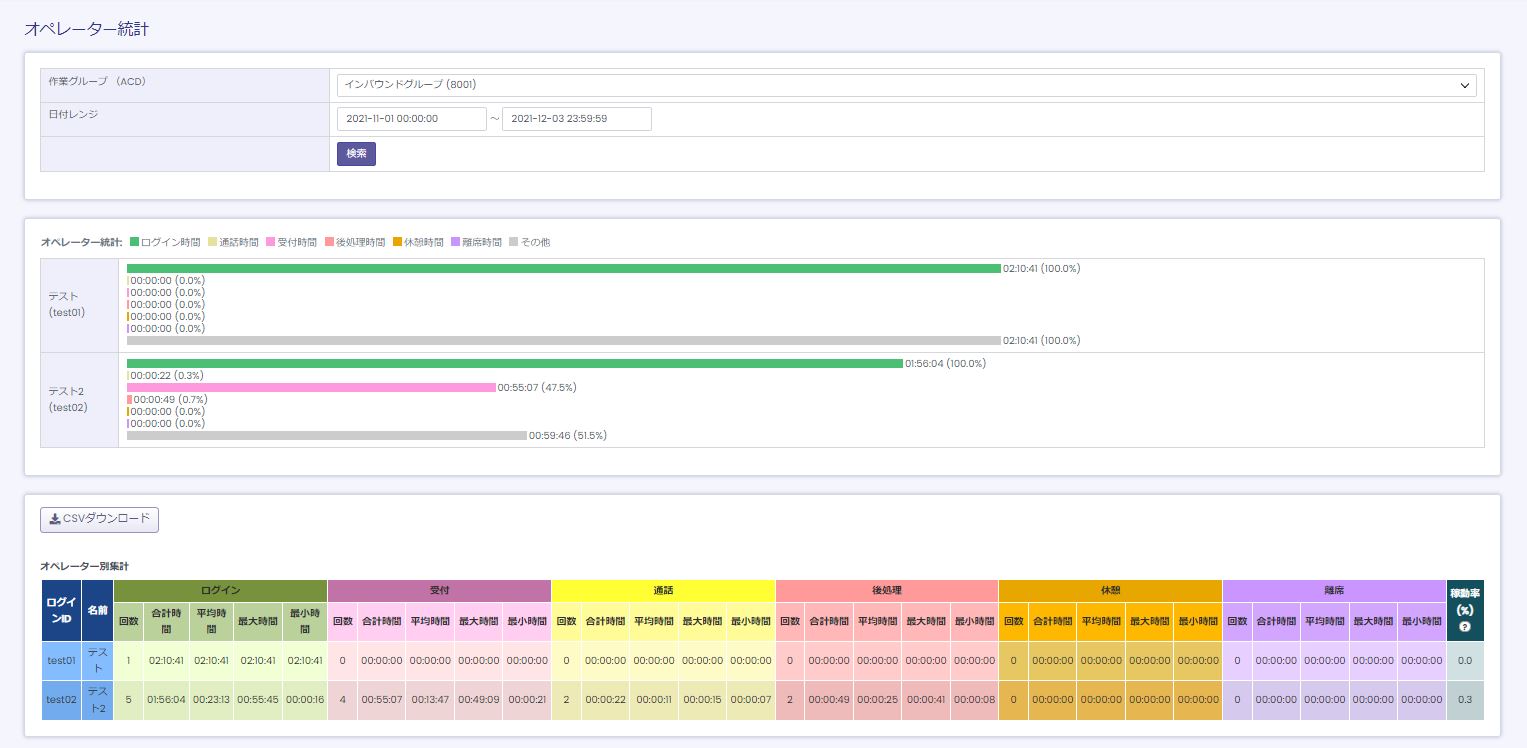Viewport: 1527px width, 748px height.
Task: Click the purple 離席時間 legend square
Action: point(456,242)
